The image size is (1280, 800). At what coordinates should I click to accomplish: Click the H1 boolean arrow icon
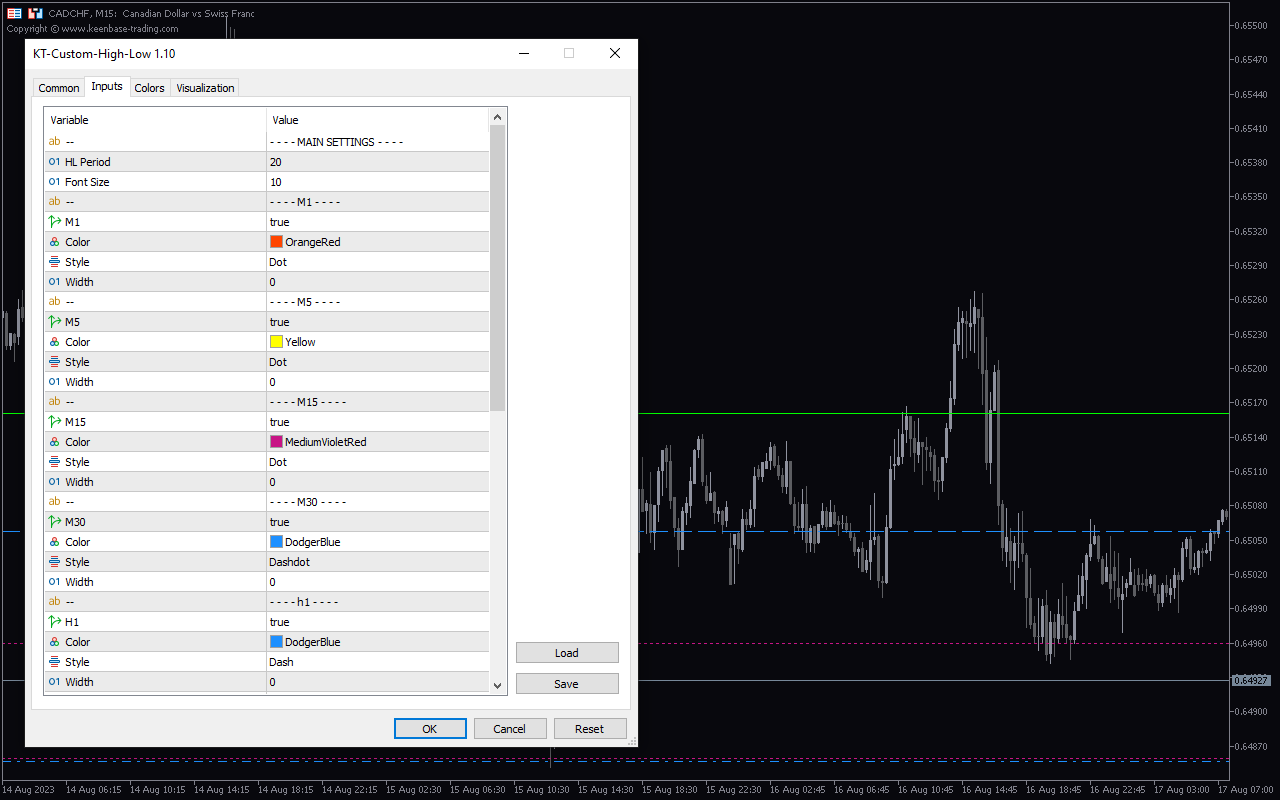55,622
